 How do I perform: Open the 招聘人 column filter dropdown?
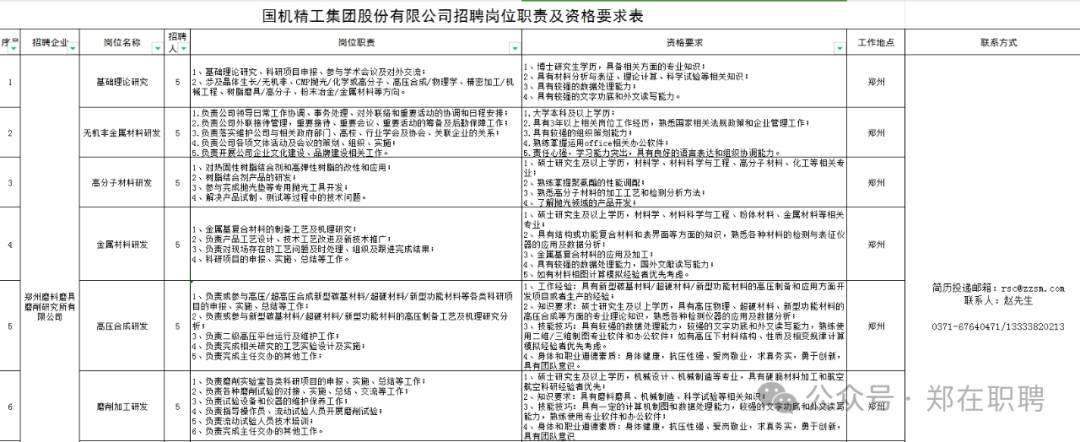(x=184, y=49)
